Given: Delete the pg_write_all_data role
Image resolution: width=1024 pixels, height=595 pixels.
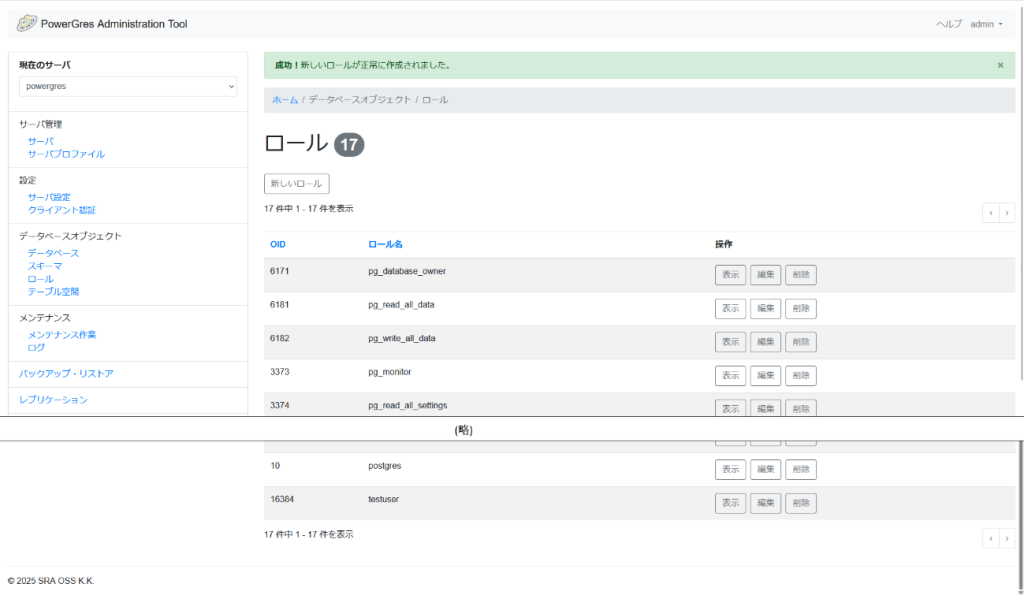Looking at the screenshot, I should 801,342.
